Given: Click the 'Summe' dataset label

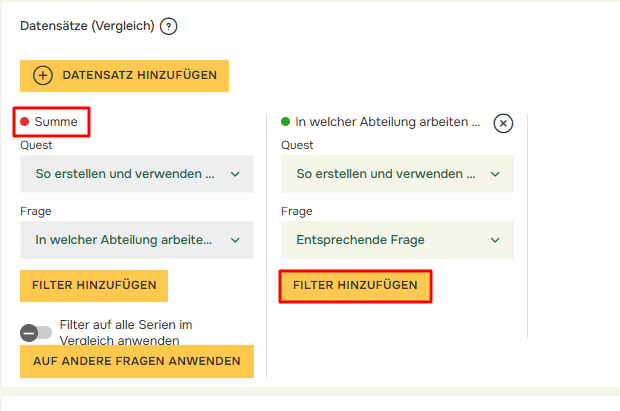Looking at the screenshot, I should (56, 122).
